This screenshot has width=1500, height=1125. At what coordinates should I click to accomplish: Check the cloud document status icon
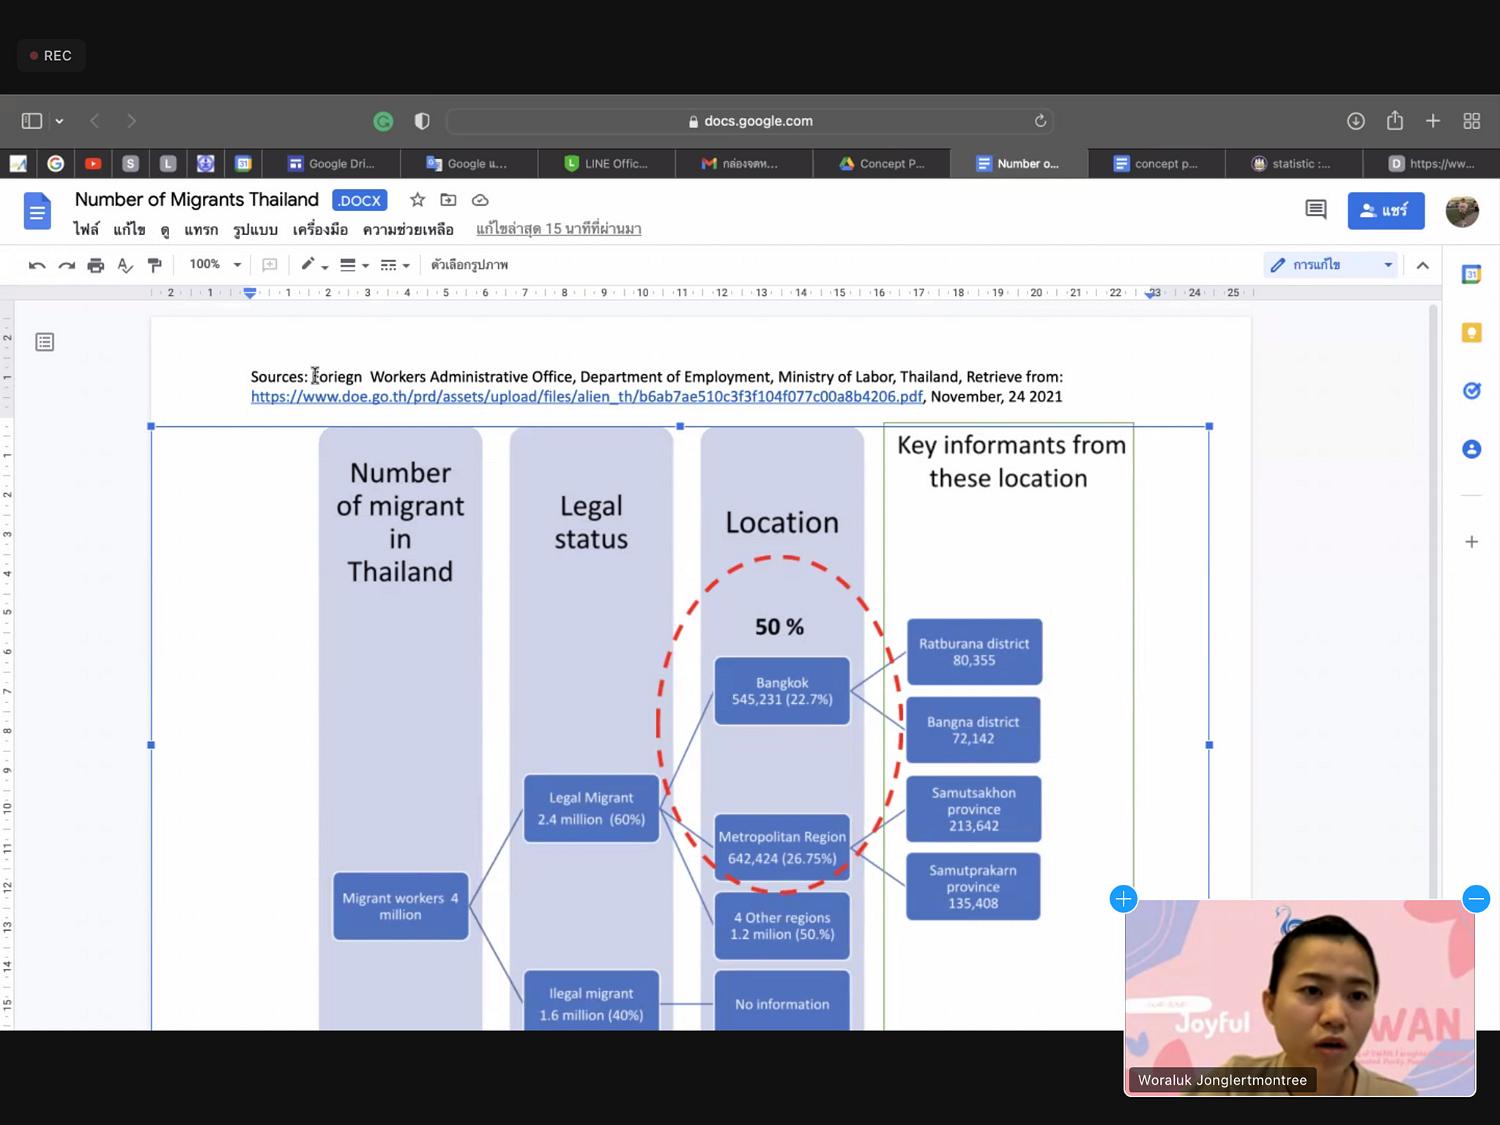click(x=480, y=200)
